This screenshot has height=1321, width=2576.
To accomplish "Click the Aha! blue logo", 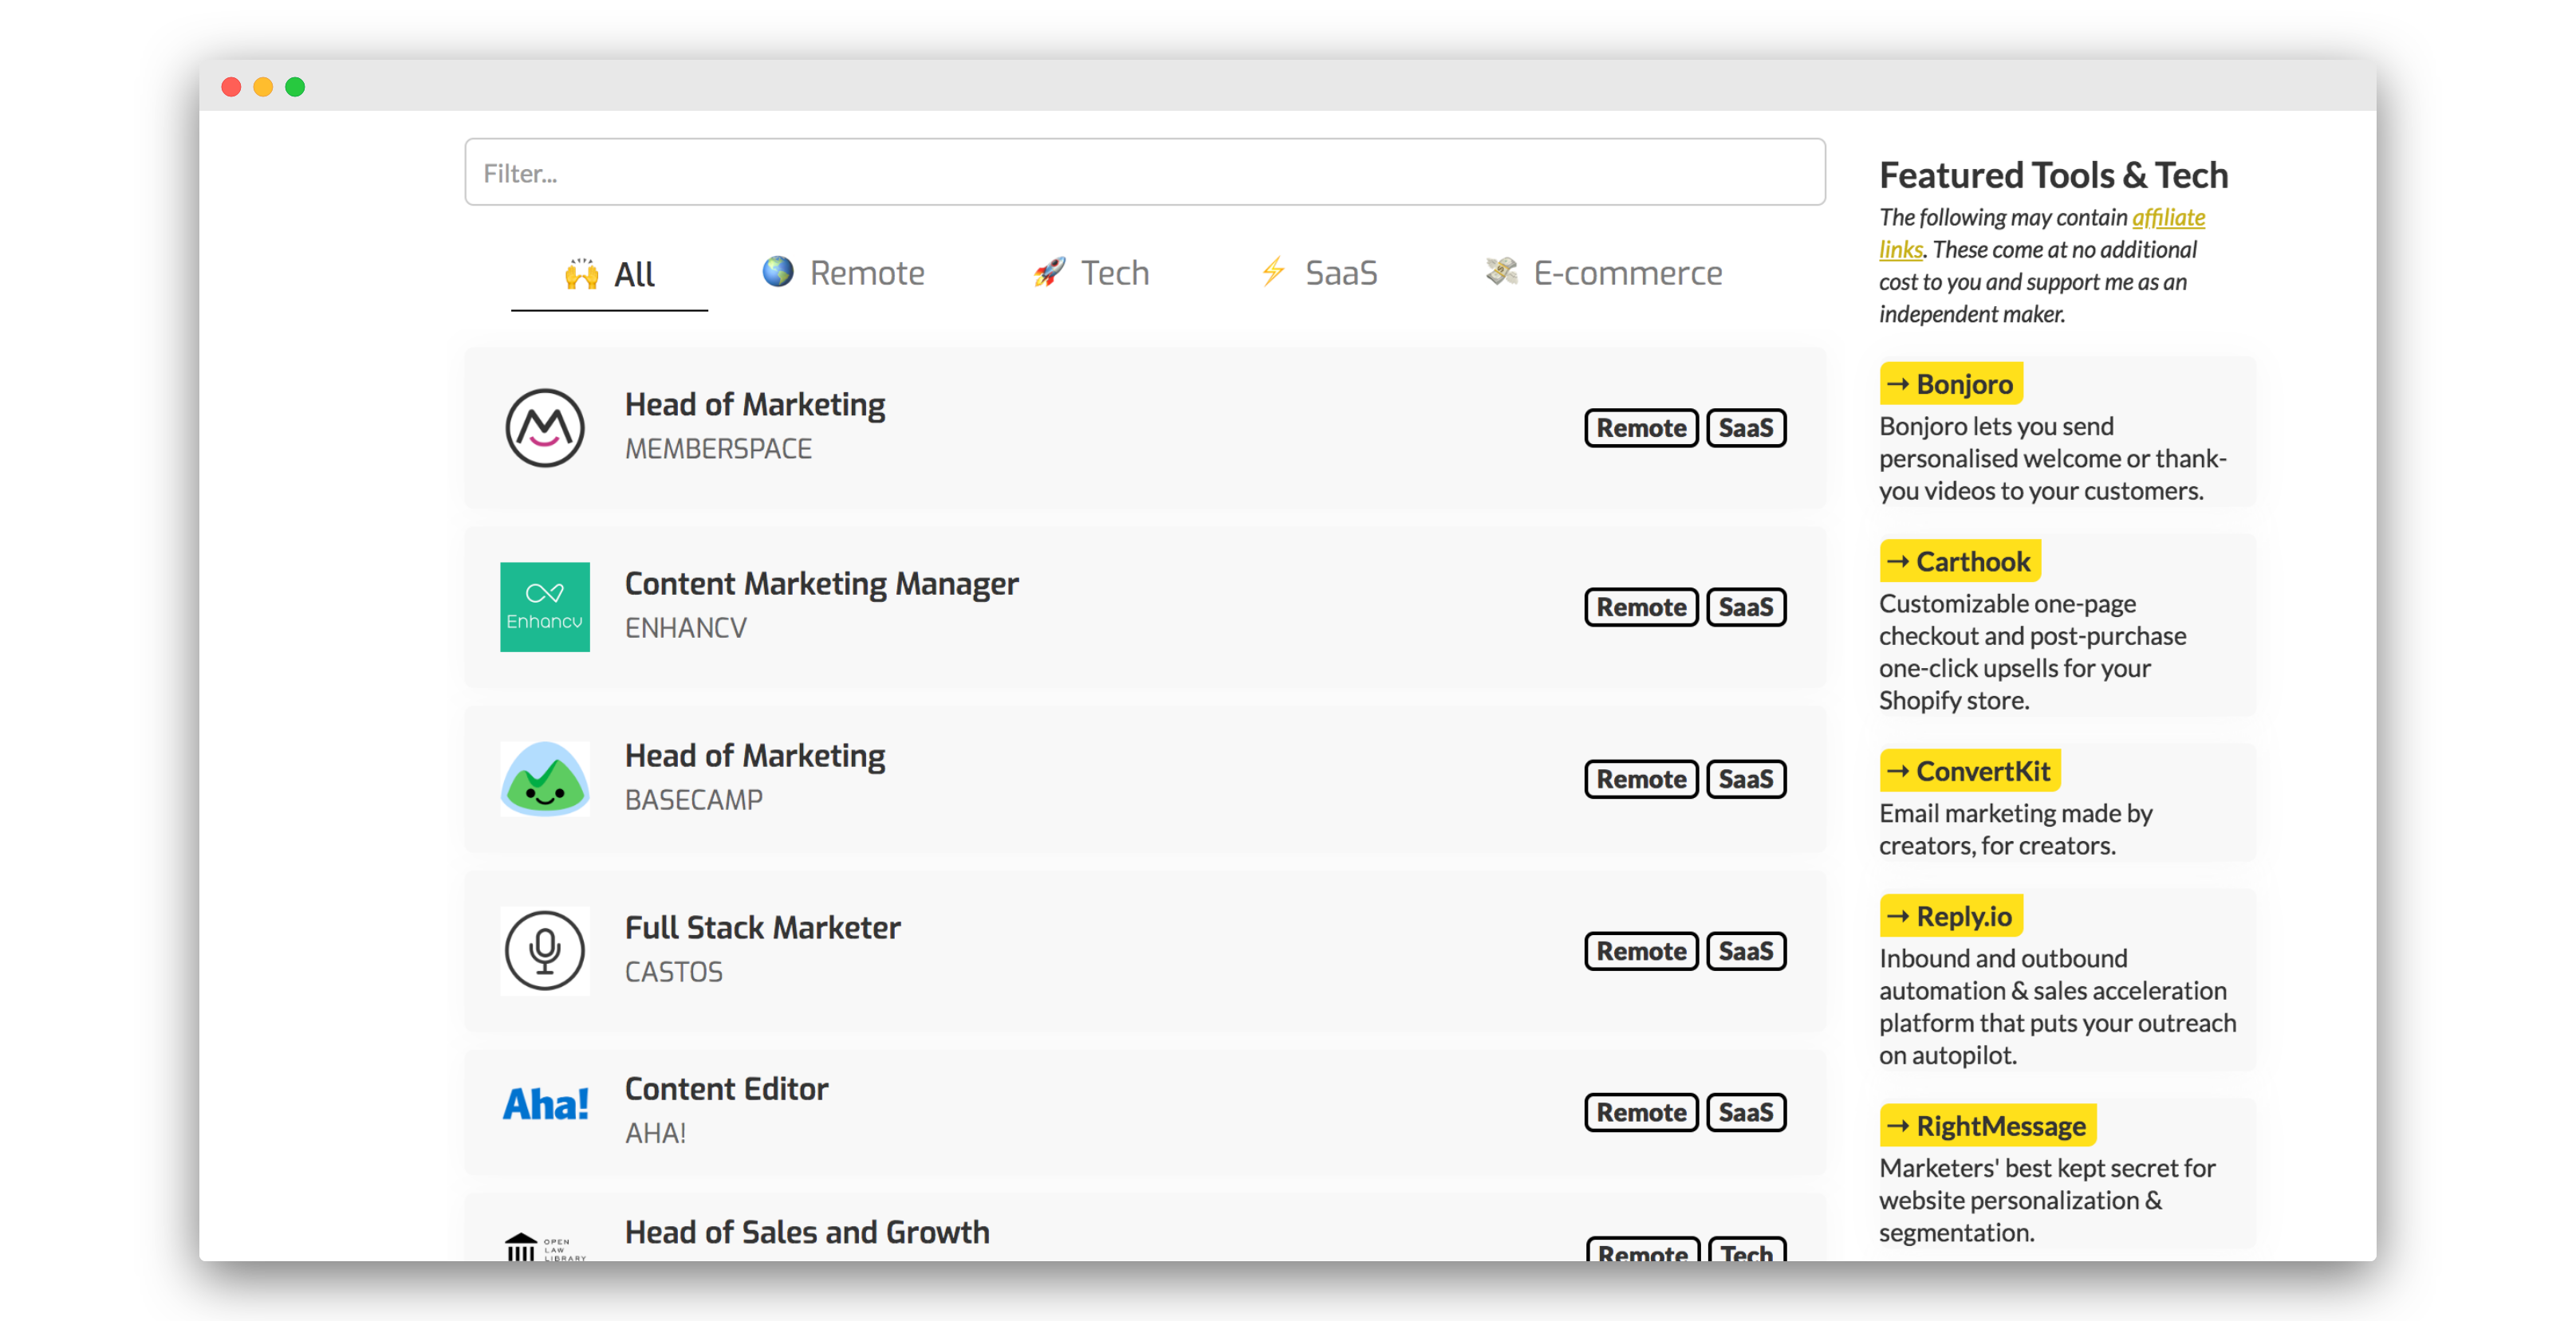I will point(545,1105).
